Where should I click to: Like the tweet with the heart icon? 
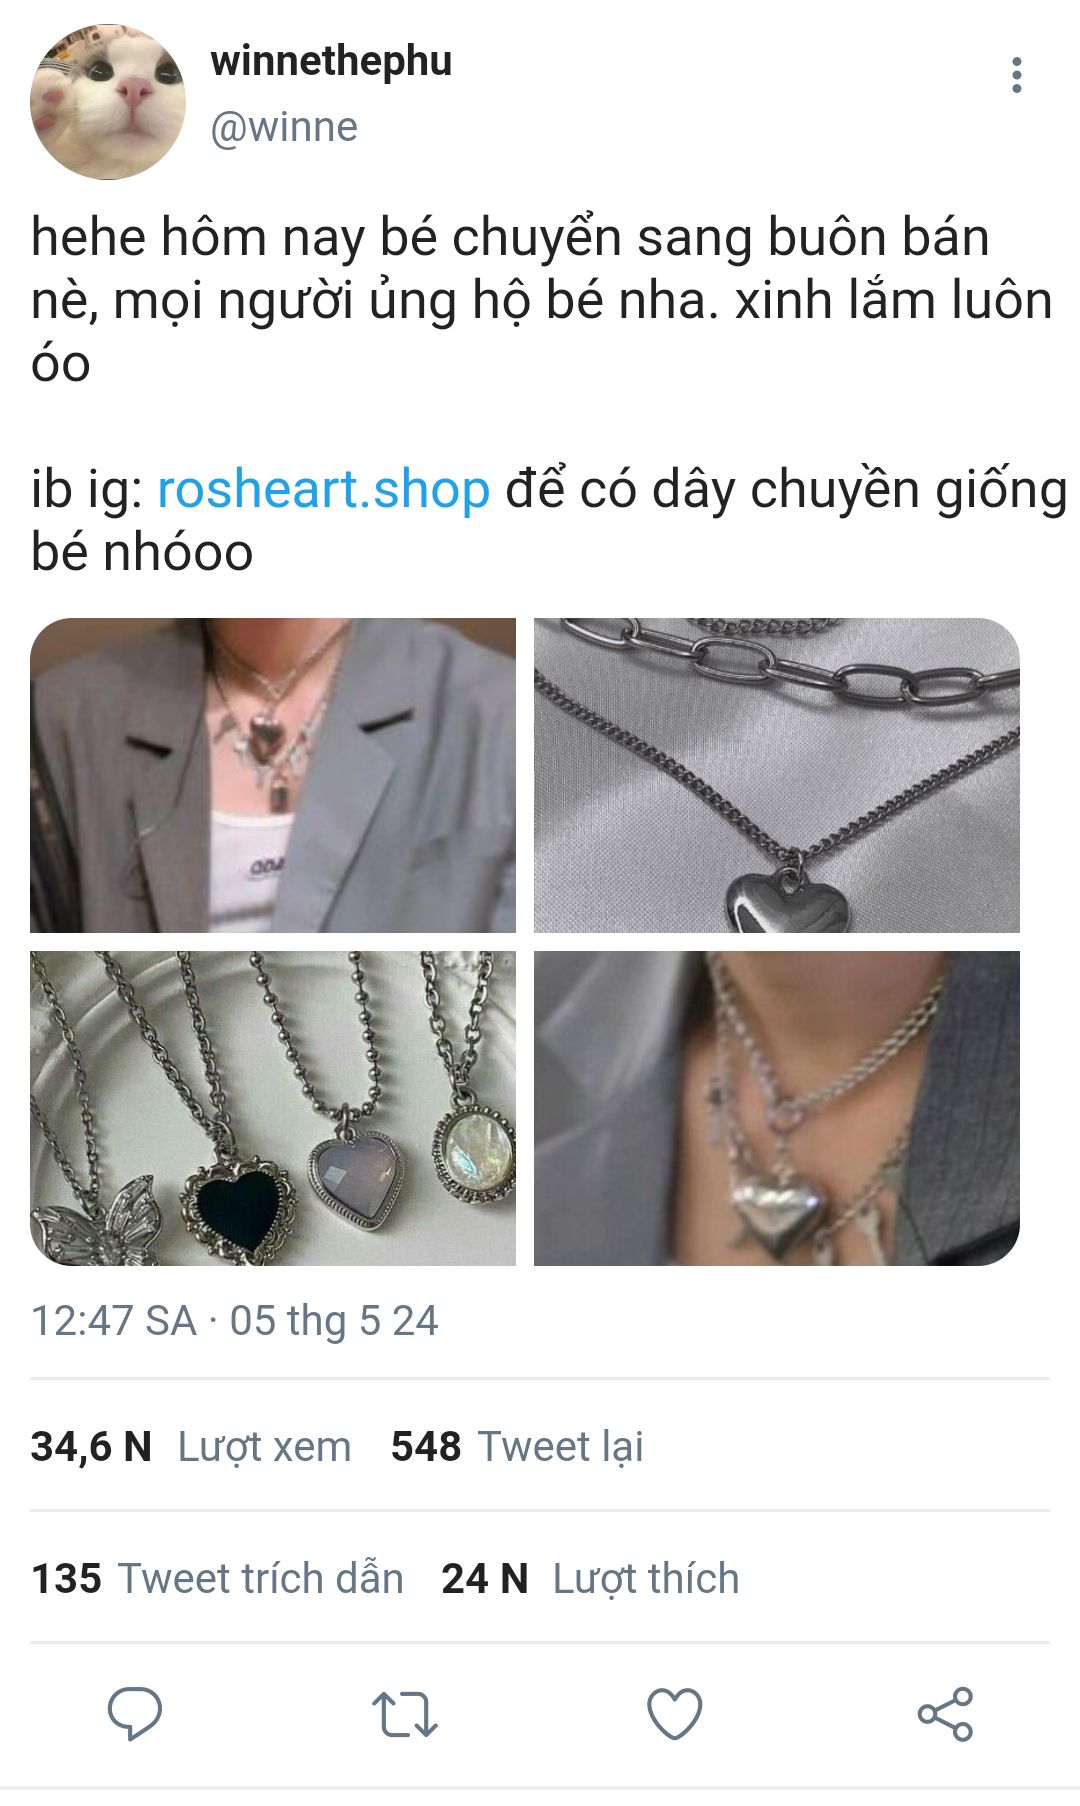(675, 1714)
